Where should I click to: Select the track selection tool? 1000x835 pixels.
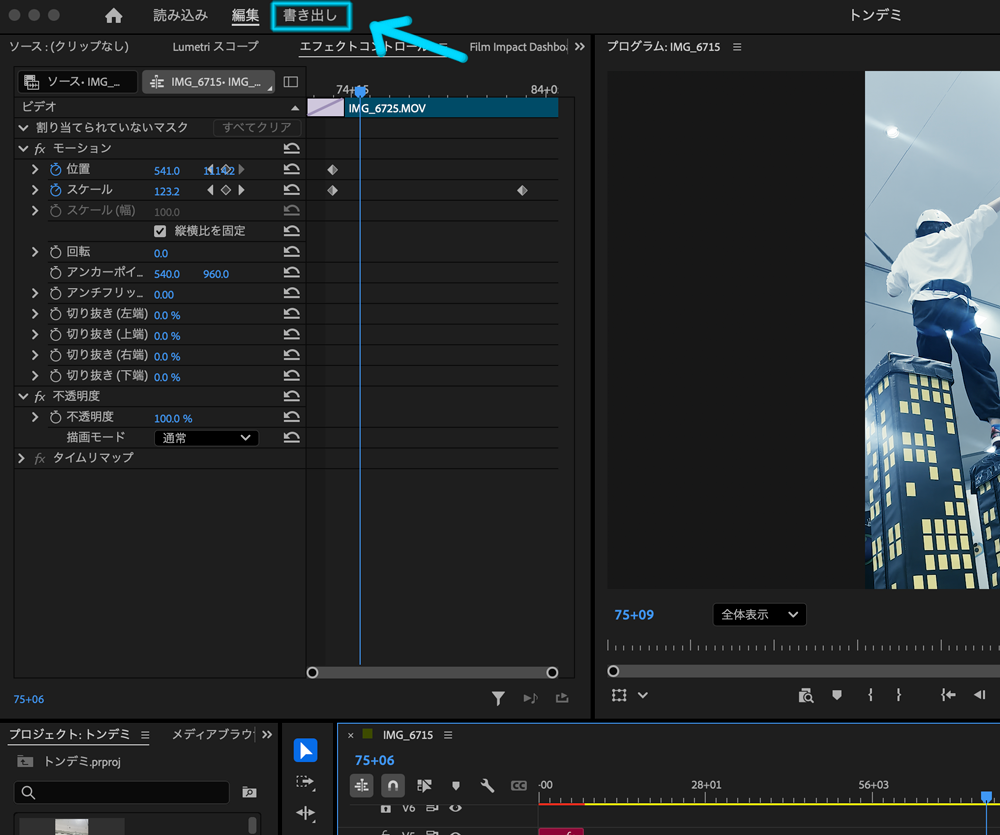pos(305,781)
